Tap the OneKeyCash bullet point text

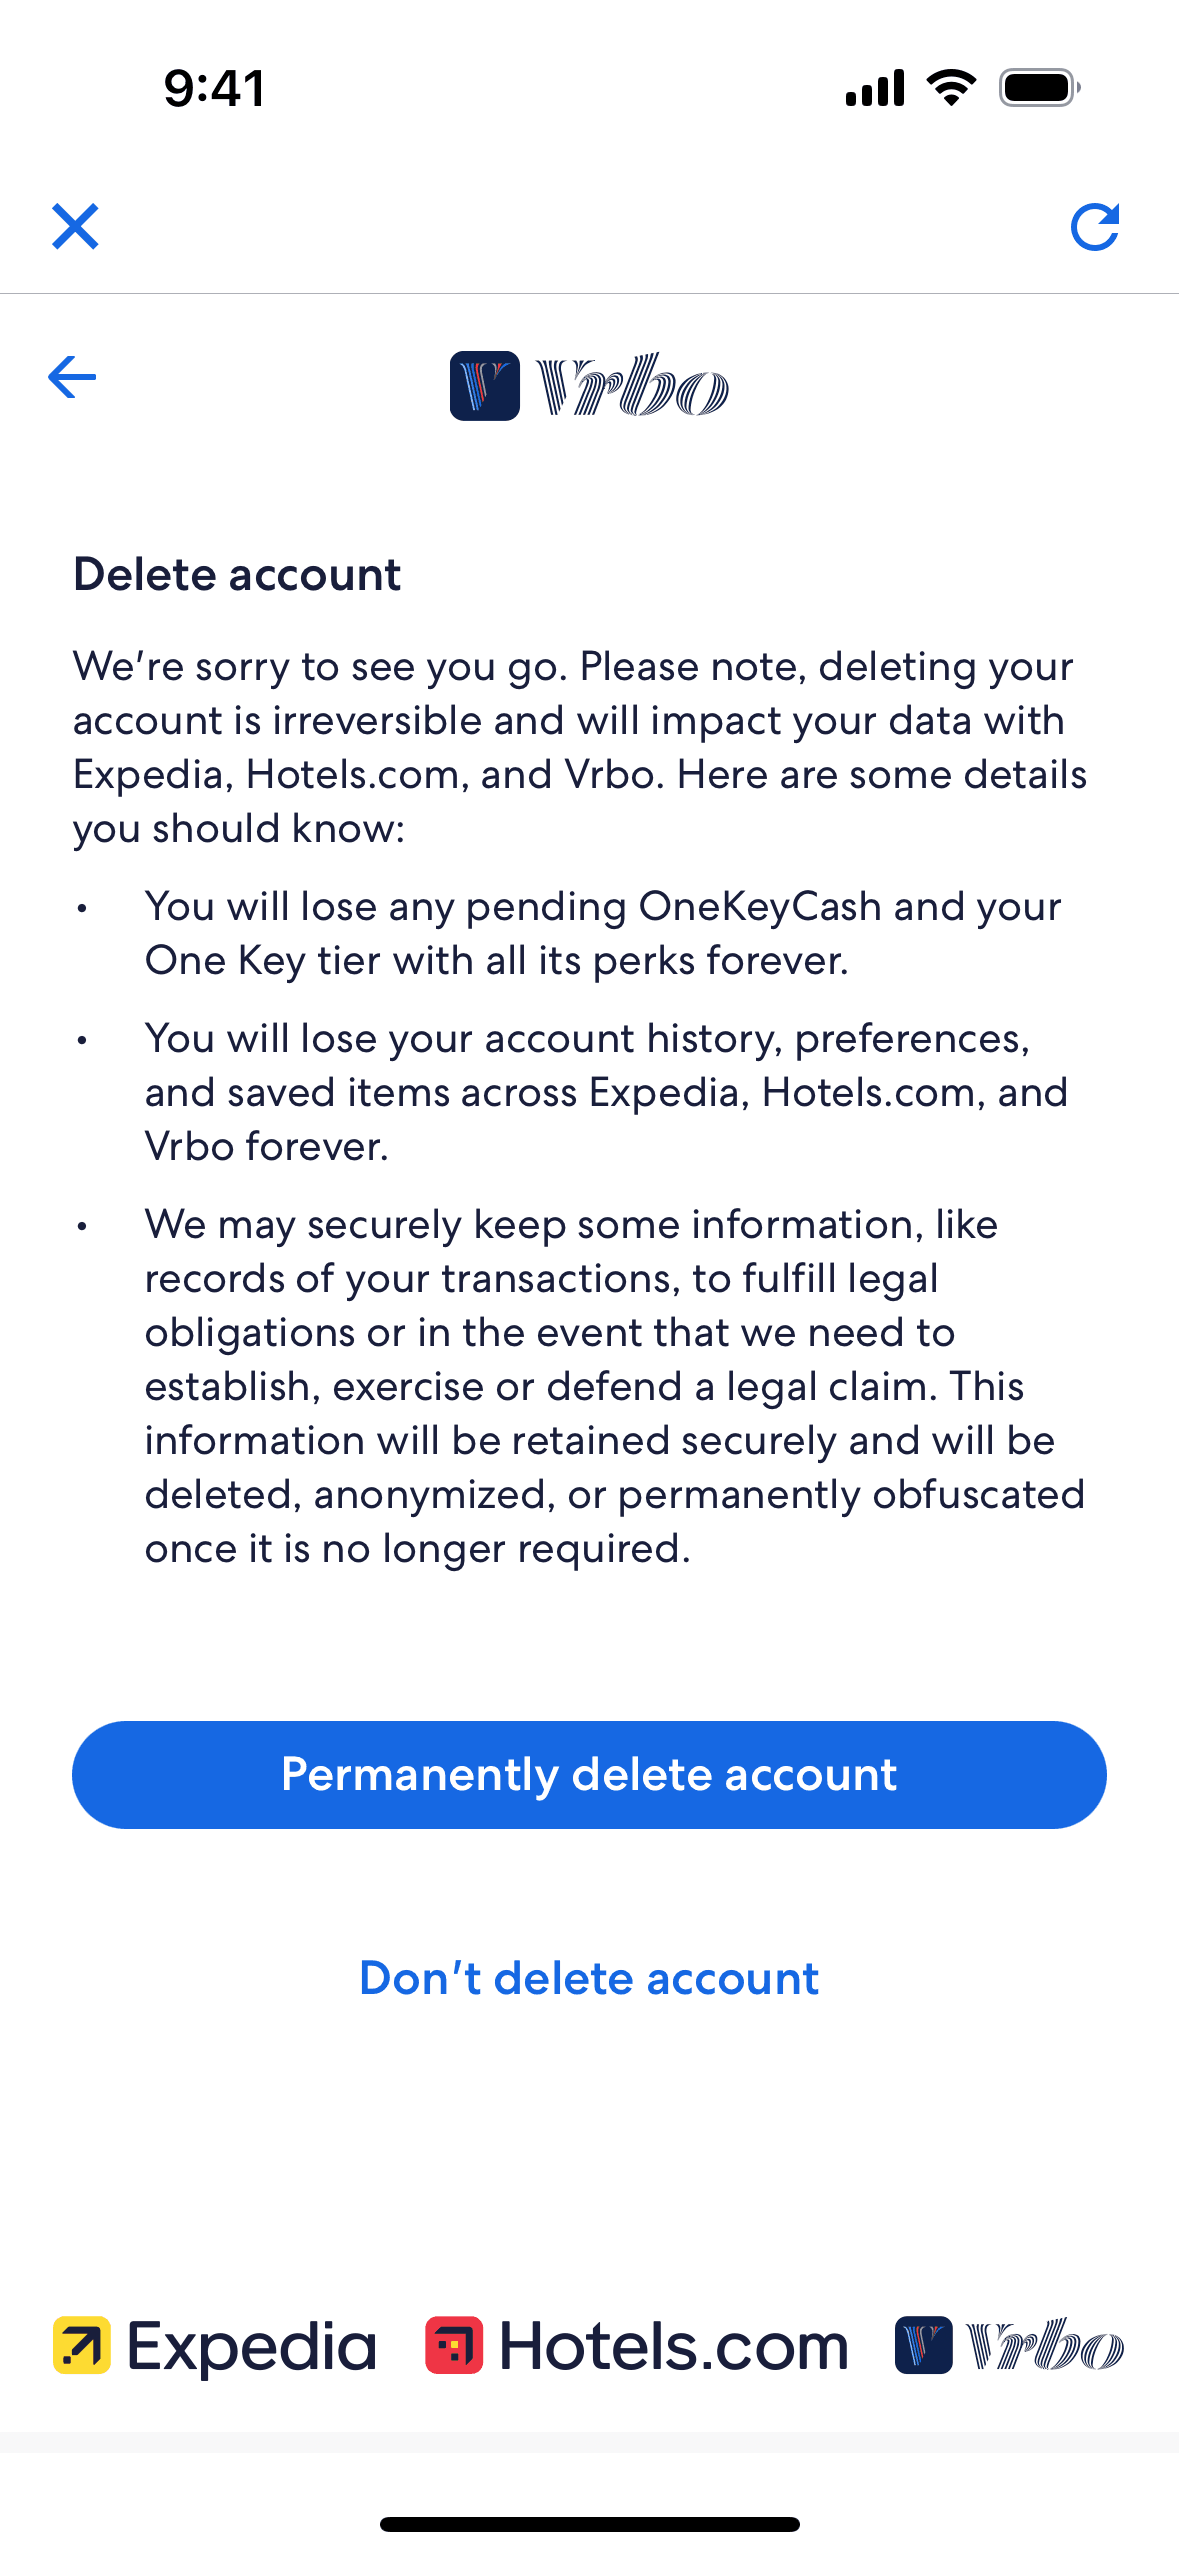tap(602, 933)
